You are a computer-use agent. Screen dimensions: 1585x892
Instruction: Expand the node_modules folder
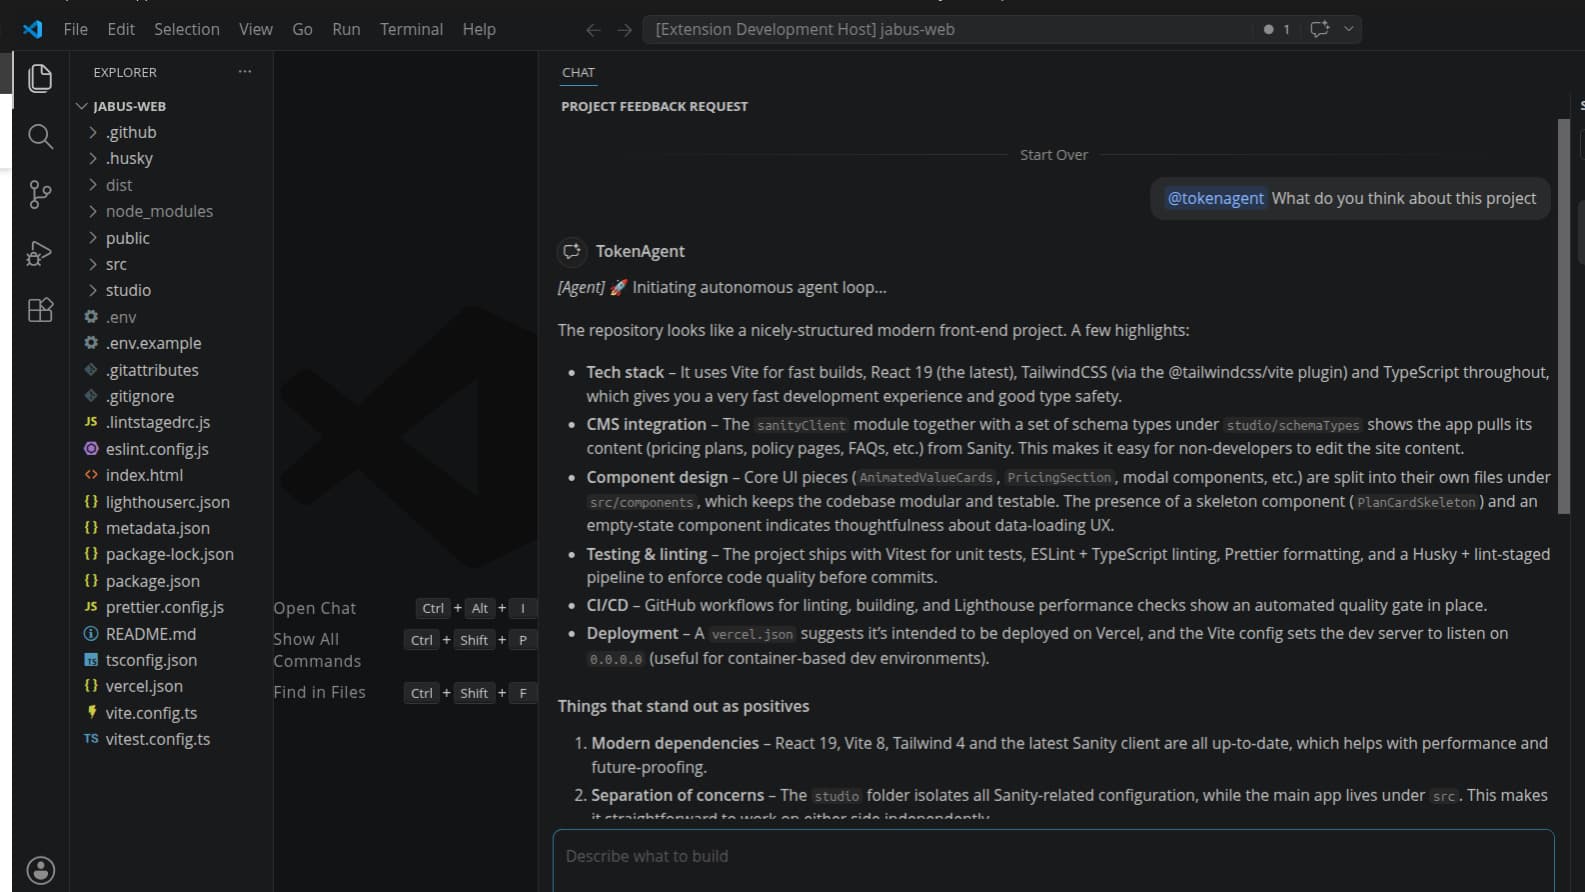93,211
